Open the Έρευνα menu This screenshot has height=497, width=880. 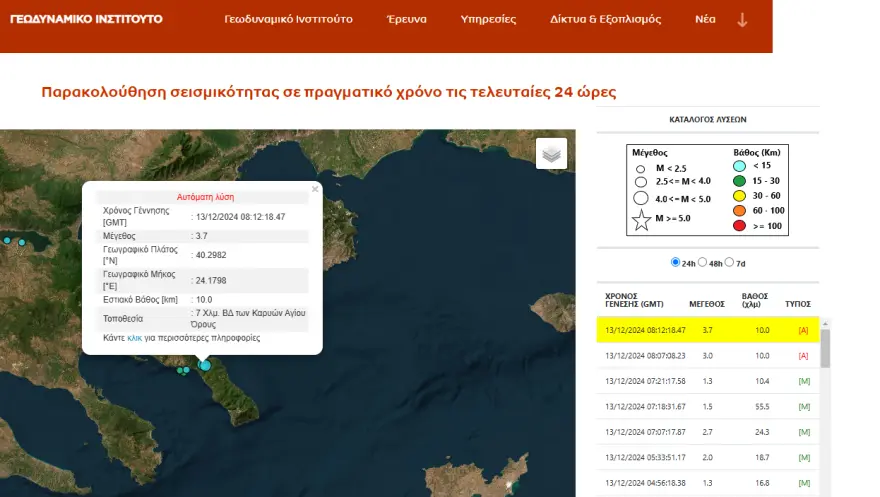tap(407, 20)
